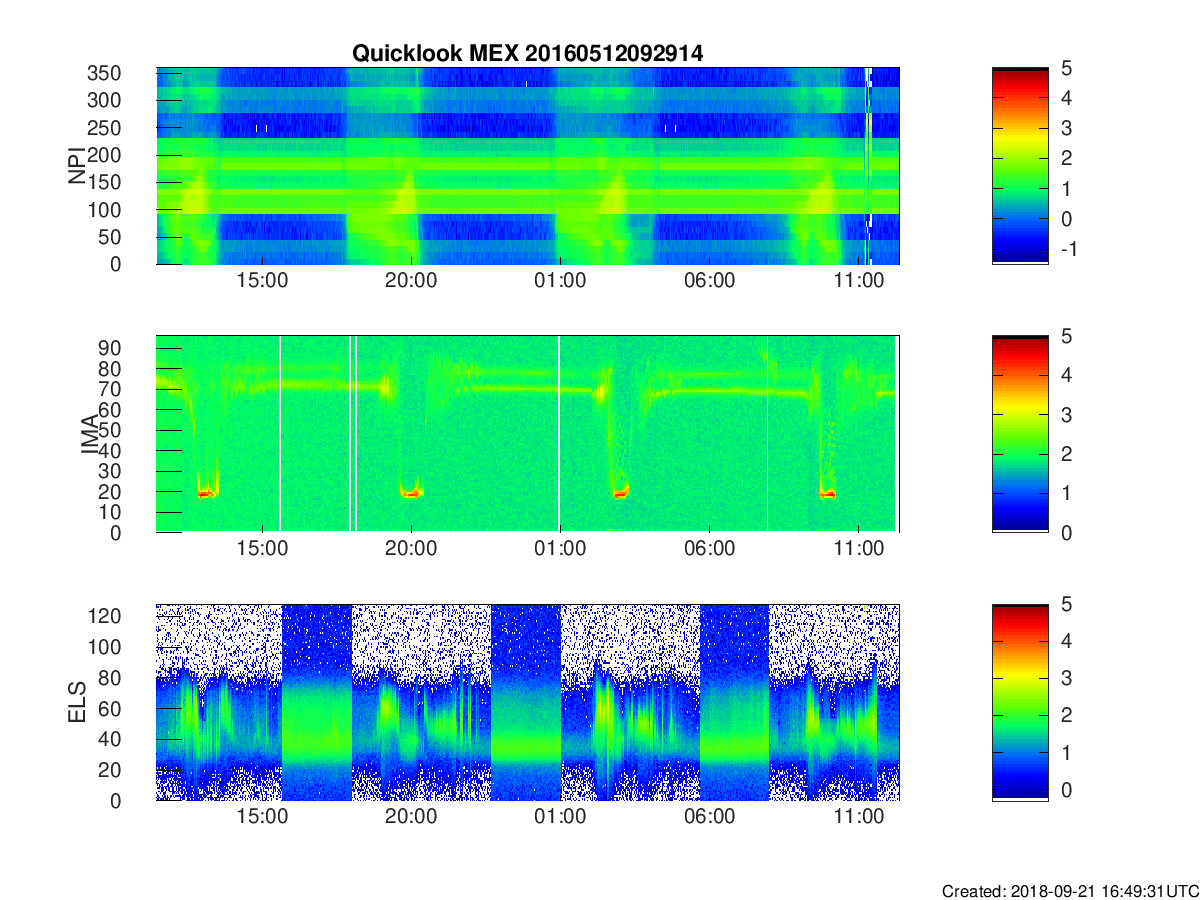
Task: Click the 11:00 time tick under NPI plot
Action: click(858, 281)
